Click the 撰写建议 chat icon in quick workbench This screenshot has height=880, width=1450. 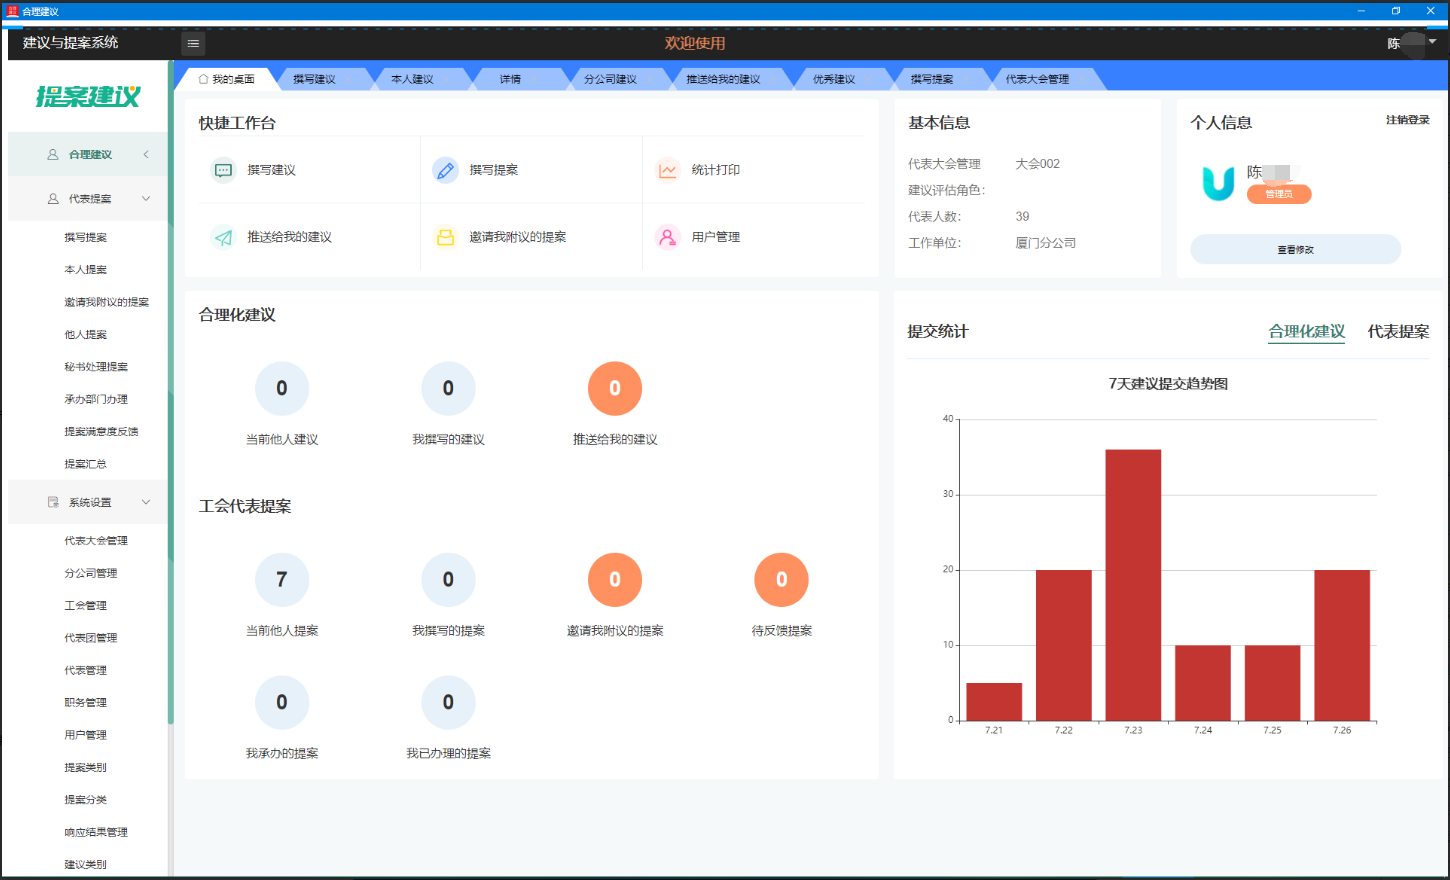(223, 170)
